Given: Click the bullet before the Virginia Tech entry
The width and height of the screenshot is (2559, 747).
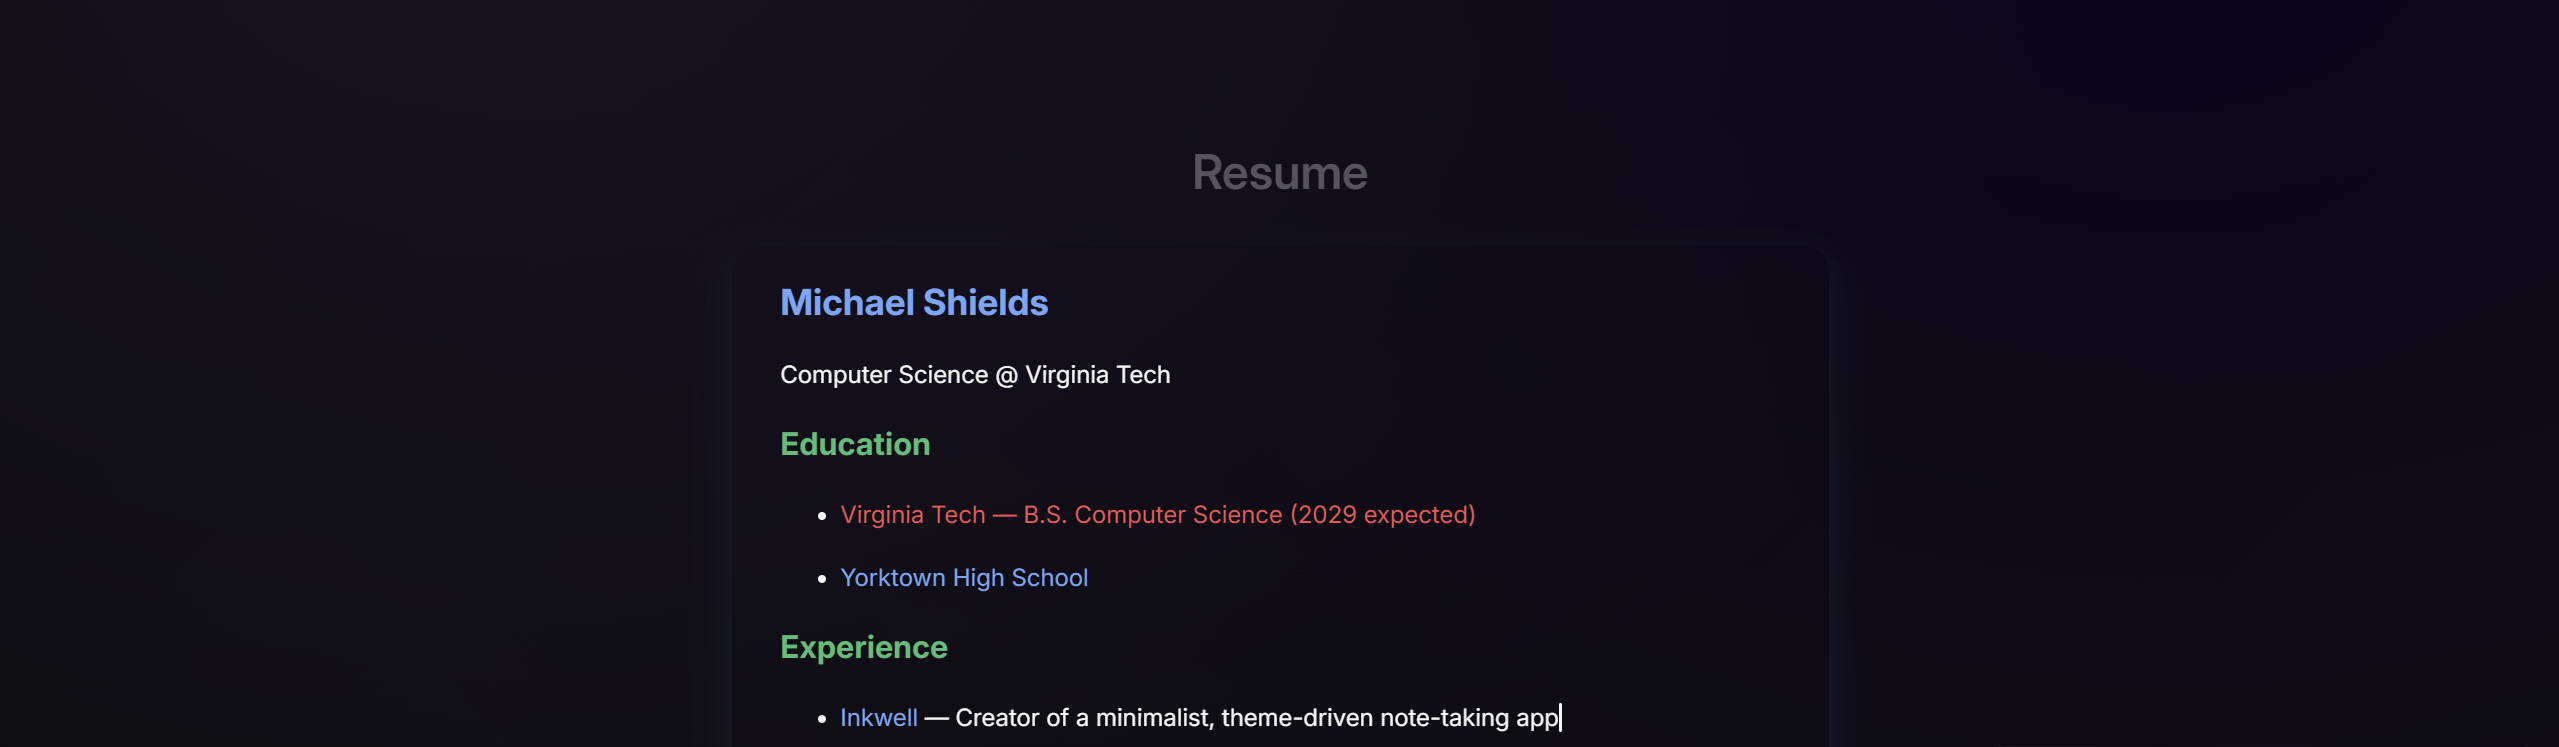Looking at the screenshot, I should [822, 516].
